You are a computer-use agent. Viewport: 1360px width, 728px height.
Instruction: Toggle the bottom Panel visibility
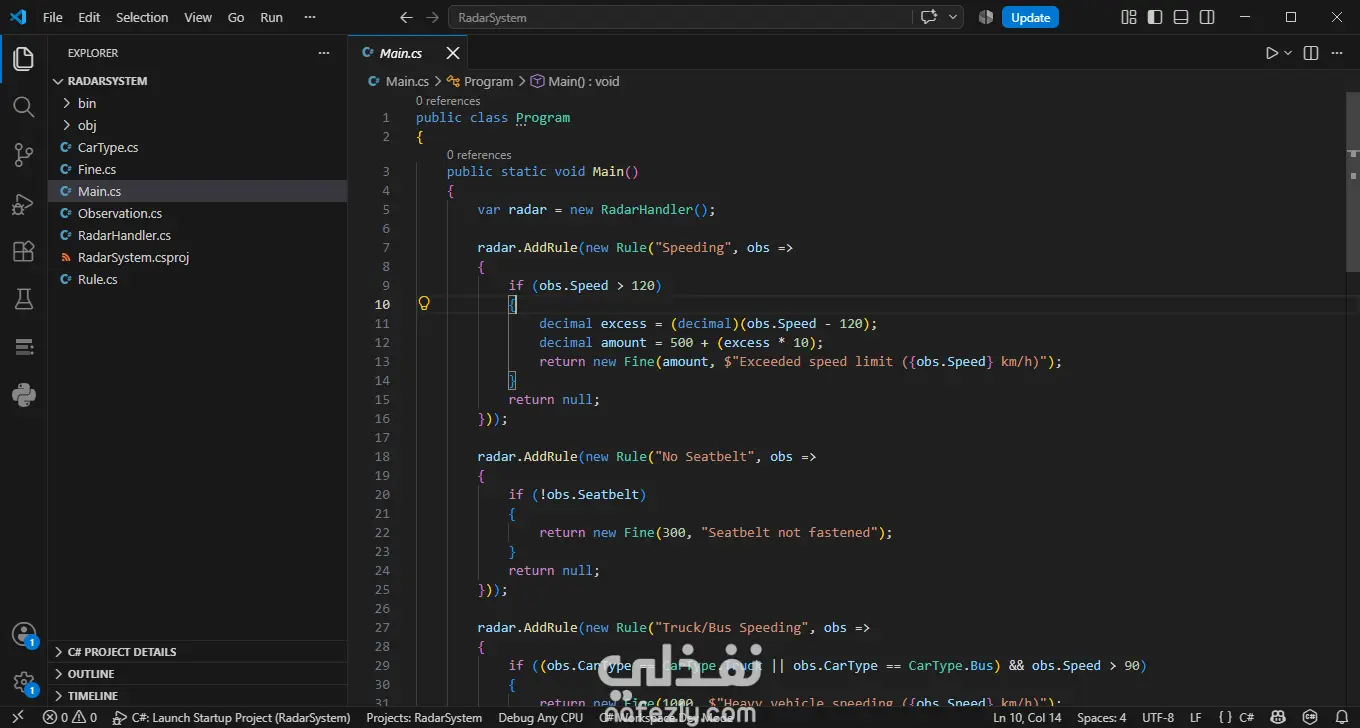(1181, 17)
